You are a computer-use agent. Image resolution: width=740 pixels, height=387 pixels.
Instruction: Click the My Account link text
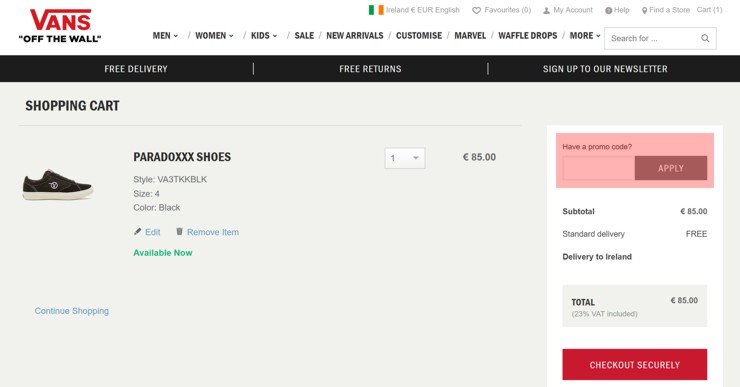pos(573,10)
